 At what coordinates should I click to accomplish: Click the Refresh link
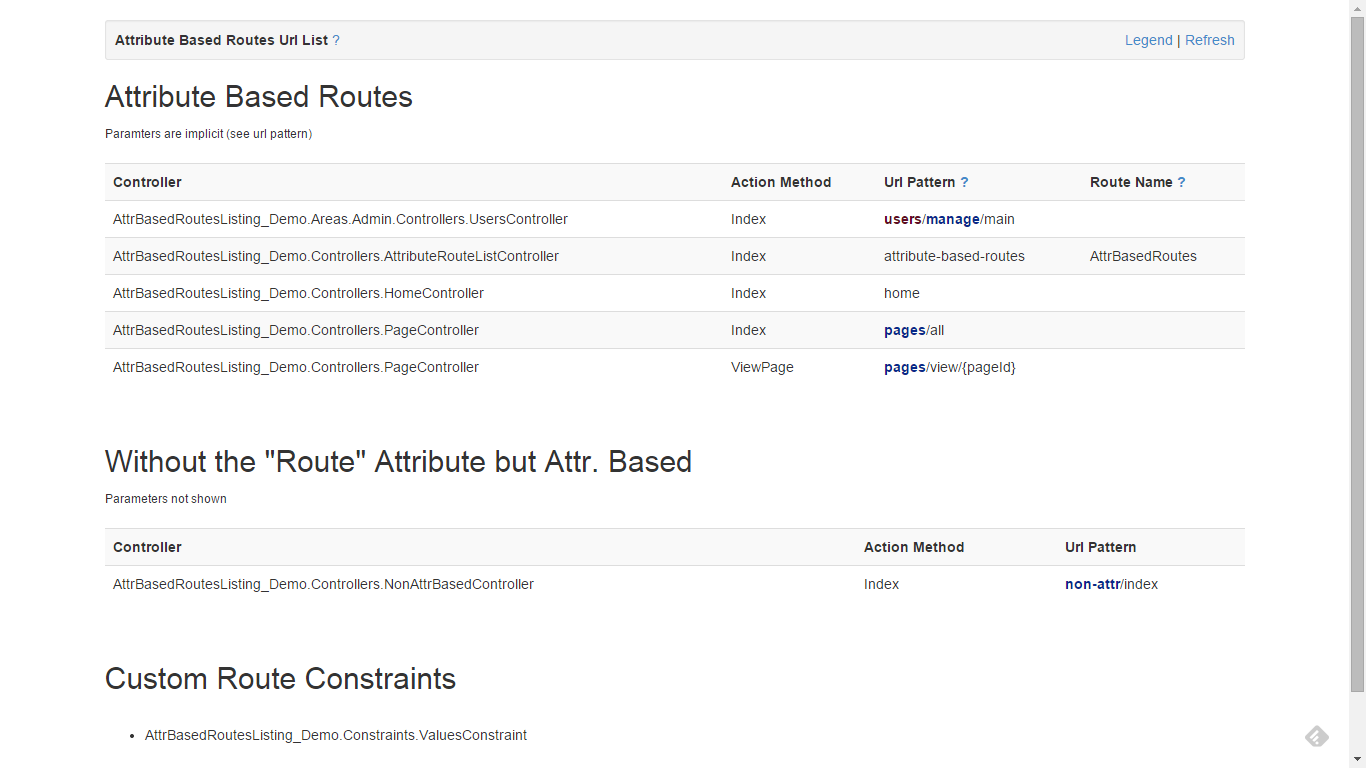1210,40
